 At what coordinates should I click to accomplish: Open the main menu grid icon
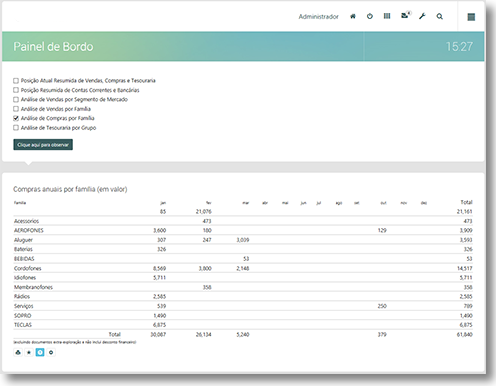coord(471,17)
